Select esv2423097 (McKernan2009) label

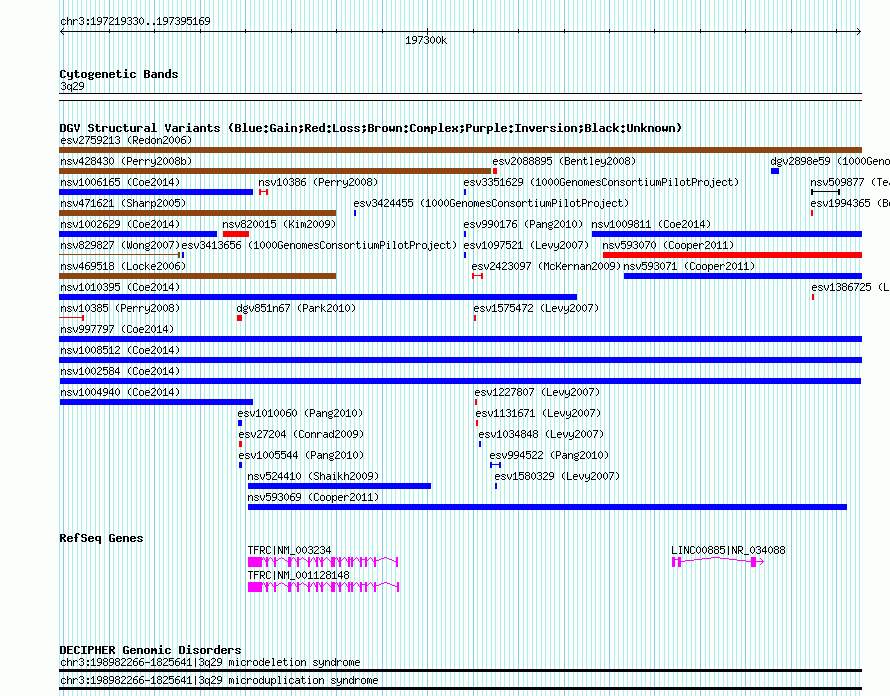[x=546, y=266]
